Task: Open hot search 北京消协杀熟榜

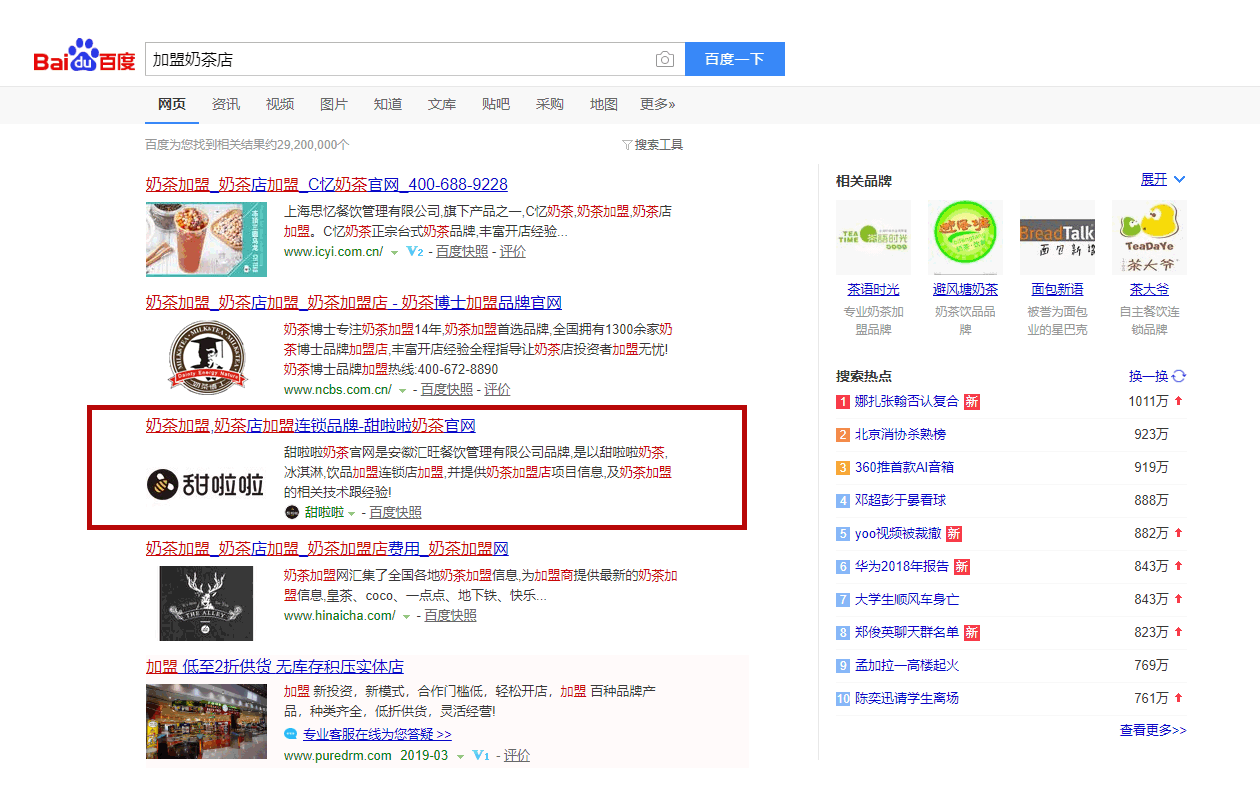Action: [900, 435]
